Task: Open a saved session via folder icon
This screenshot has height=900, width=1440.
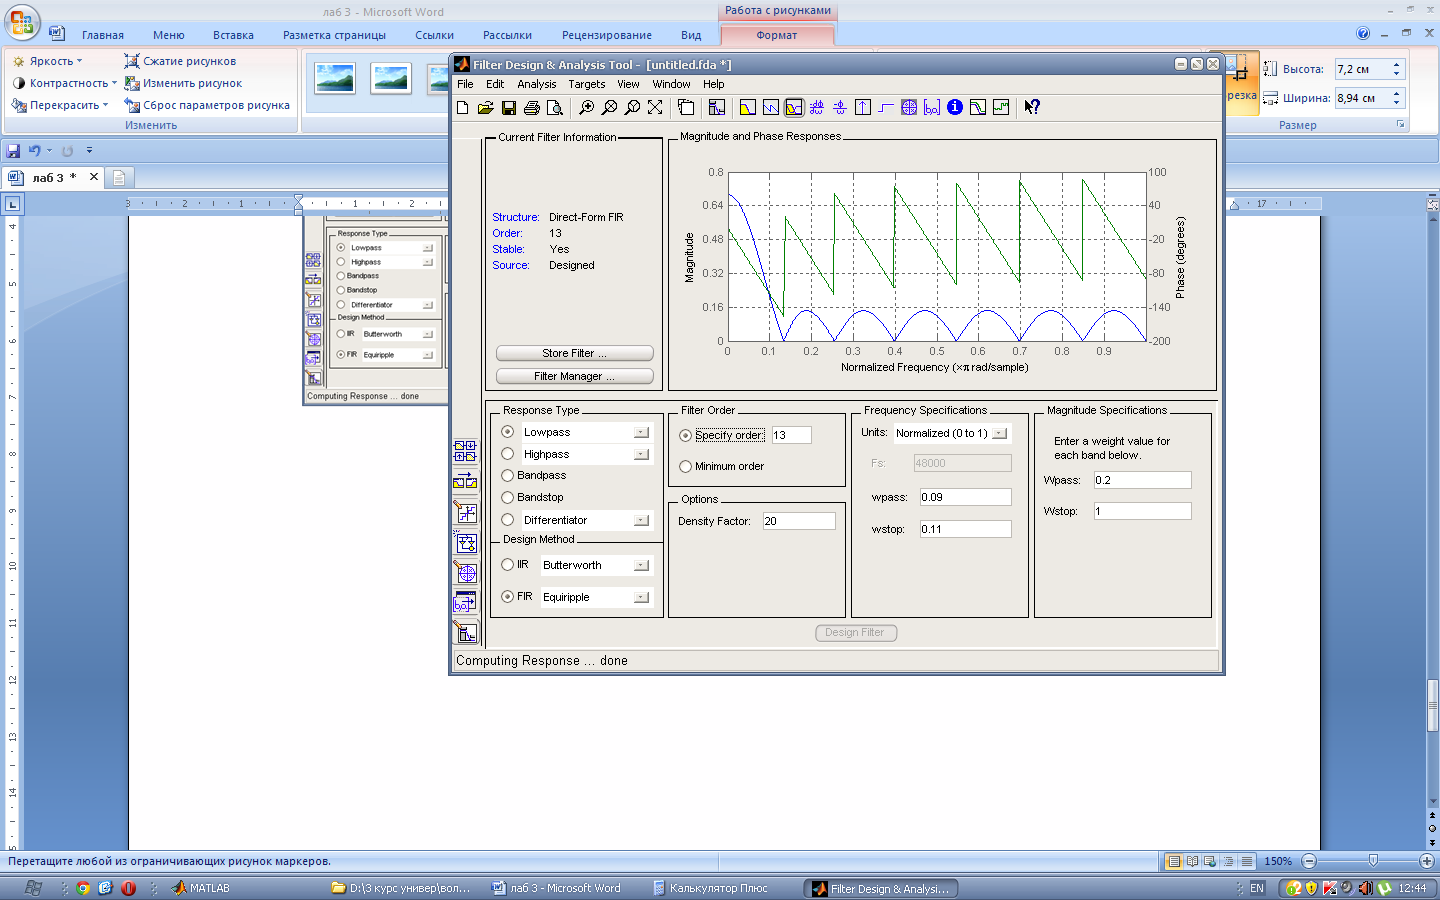Action: coord(486,107)
